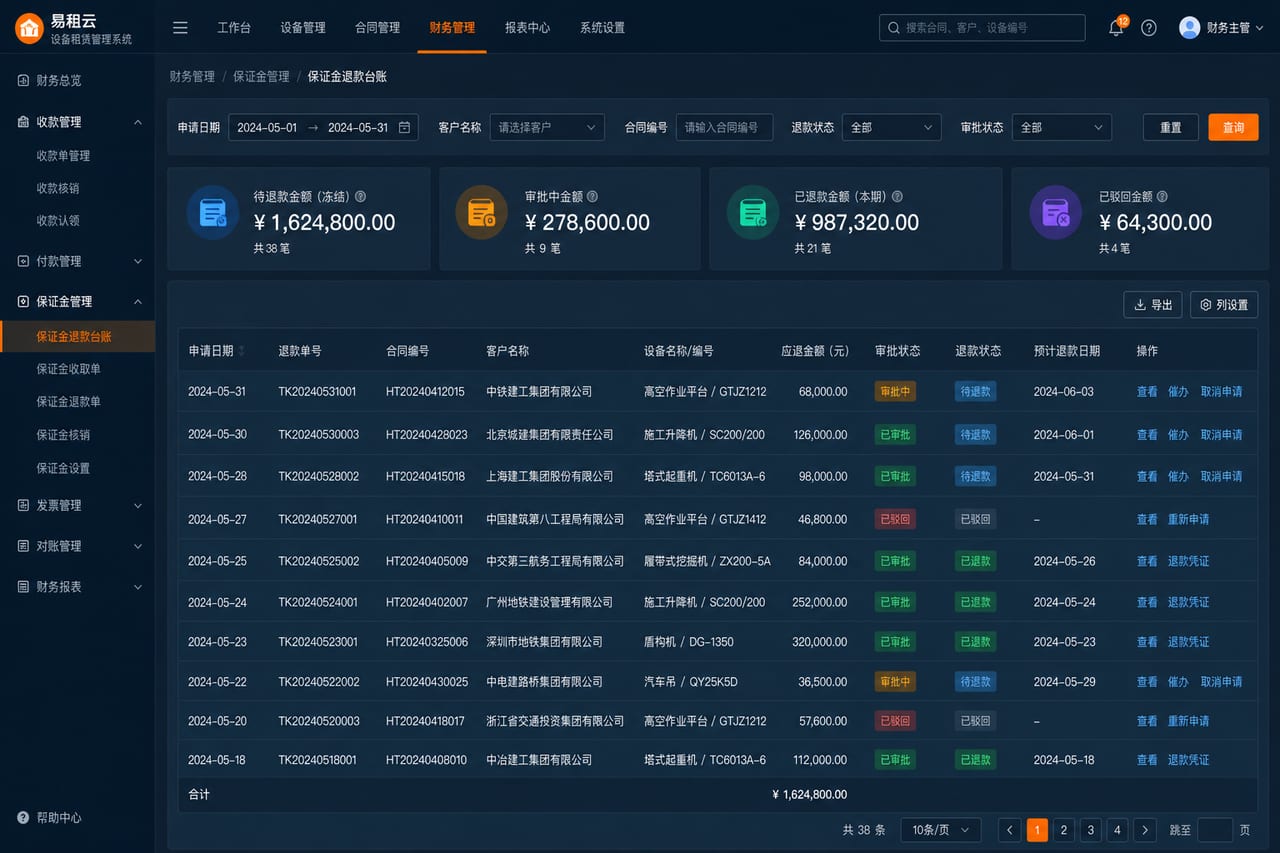
Task: Click info icon beside 待退款金额 (冻结)
Action: click(x=360, y=197)
